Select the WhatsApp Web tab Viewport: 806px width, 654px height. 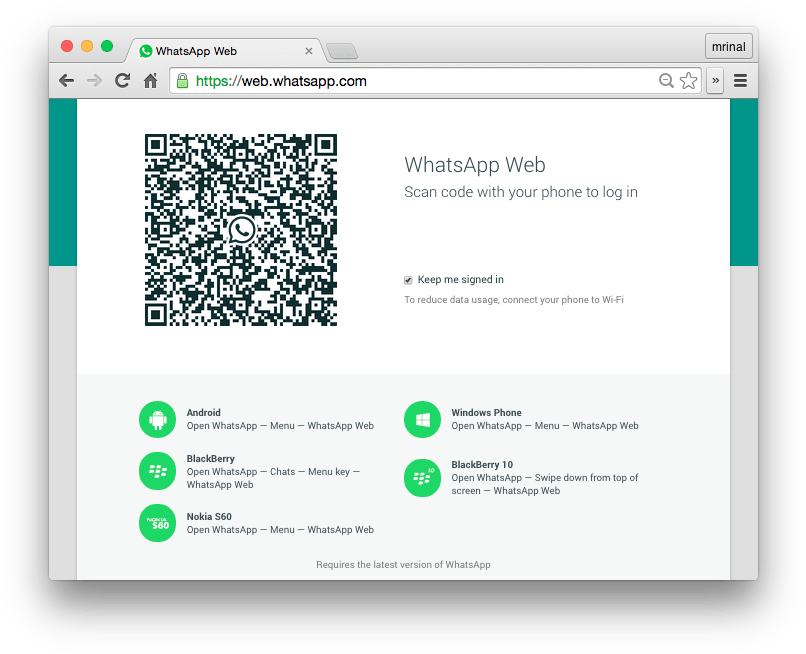click(226, 51)
